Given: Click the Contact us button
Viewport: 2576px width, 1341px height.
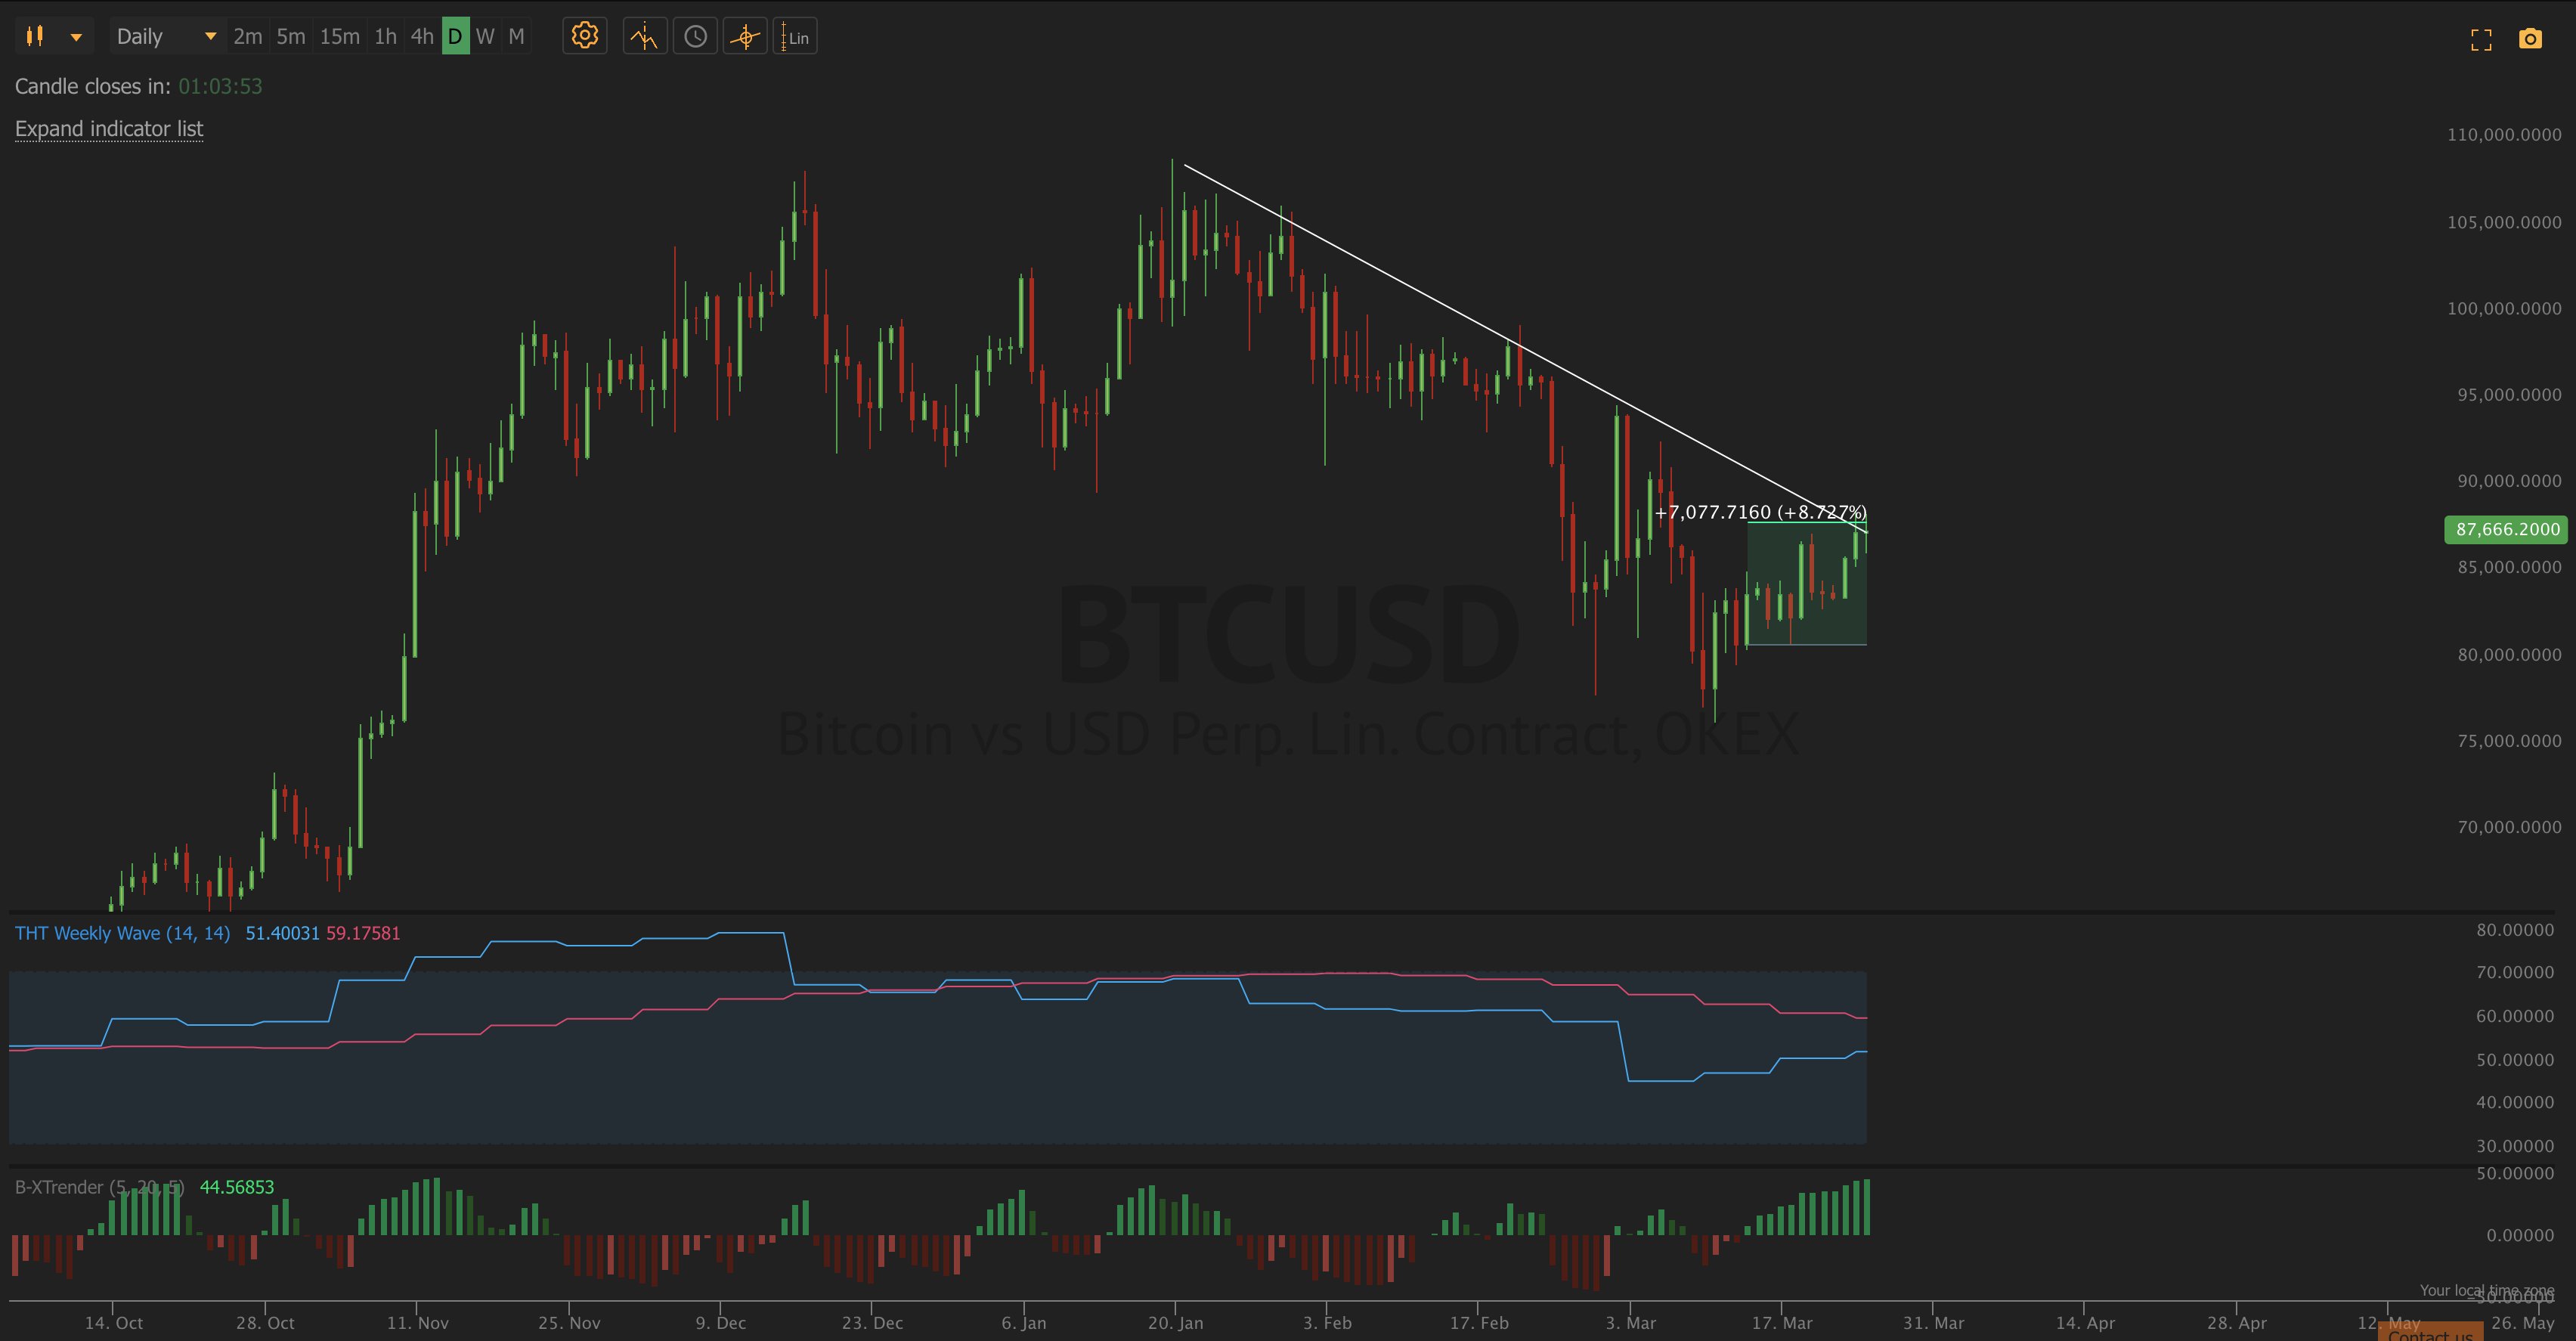Looking at the screenshot, I should point(2430,1333).
